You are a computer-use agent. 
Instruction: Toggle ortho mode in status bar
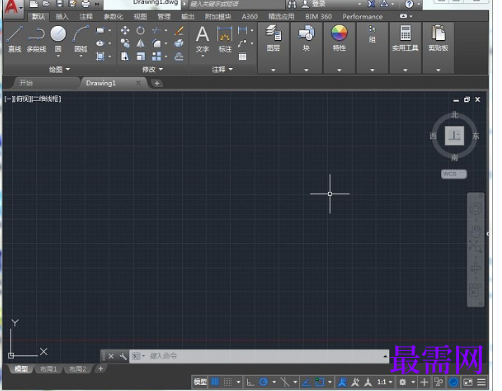(250, 382)
